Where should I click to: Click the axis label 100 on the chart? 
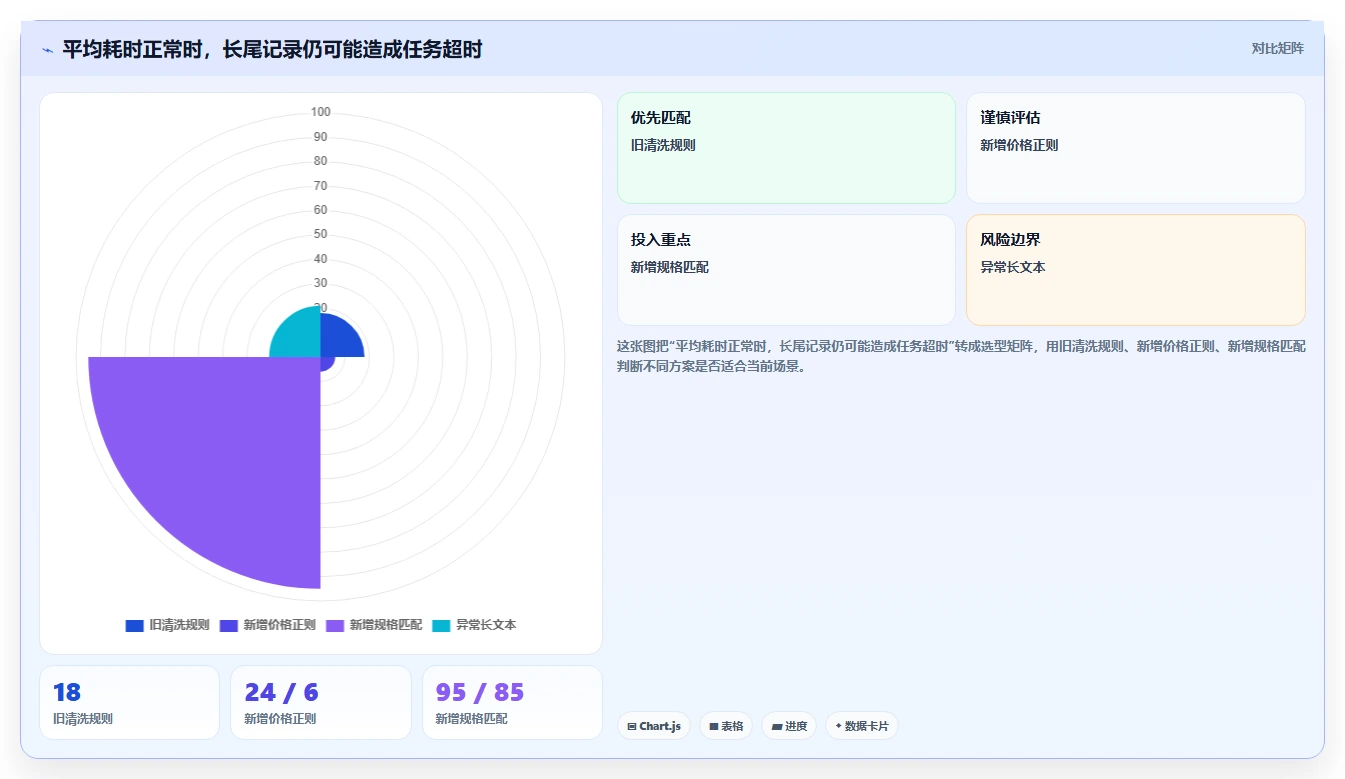(321, 112)
